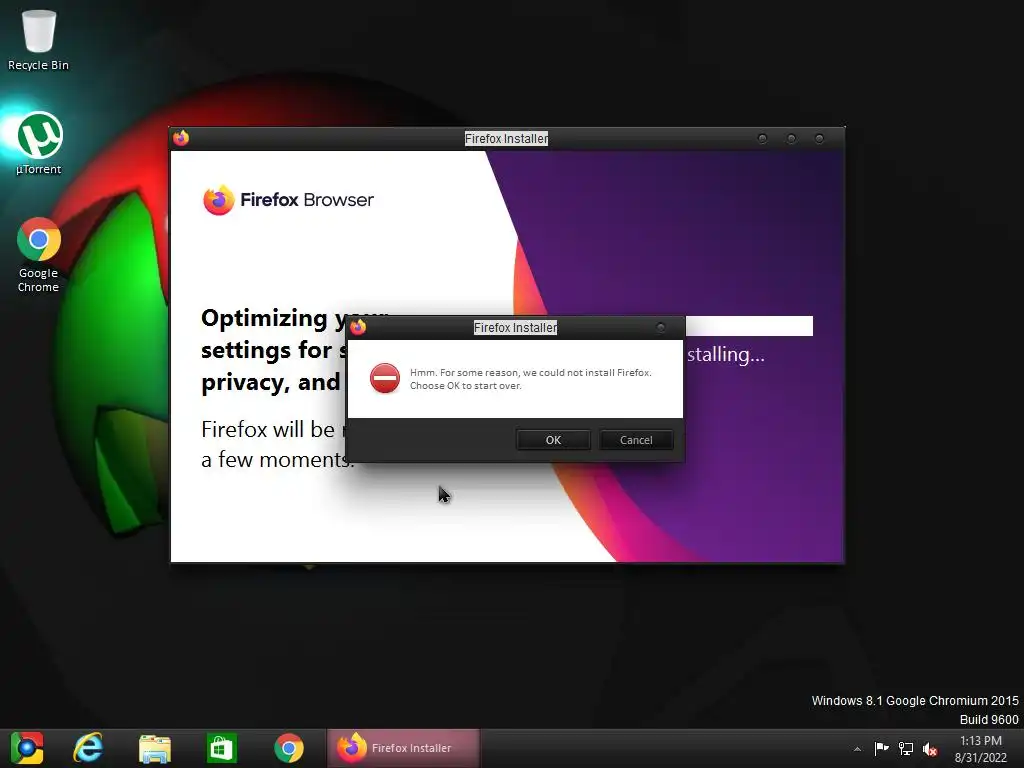This screenshot has width=1024, height=768.
Task: Click the error message text 'Hmm. For some reason'
Action: pyautogui.click(x=531, y=379)
